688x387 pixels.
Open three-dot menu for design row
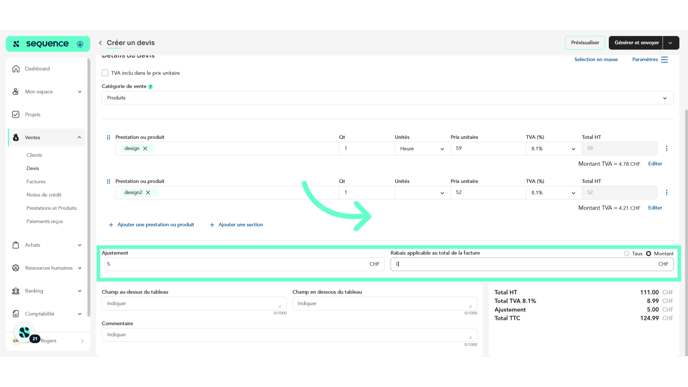[x=666, y=149]
